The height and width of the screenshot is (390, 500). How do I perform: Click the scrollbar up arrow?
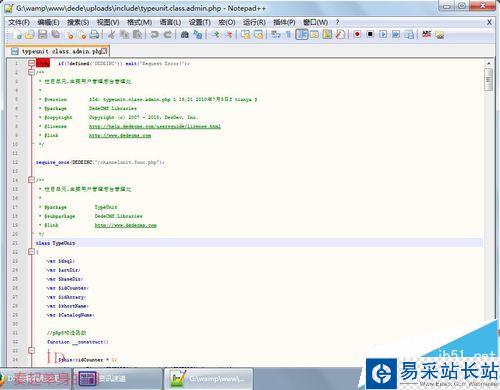pos(488,63)
